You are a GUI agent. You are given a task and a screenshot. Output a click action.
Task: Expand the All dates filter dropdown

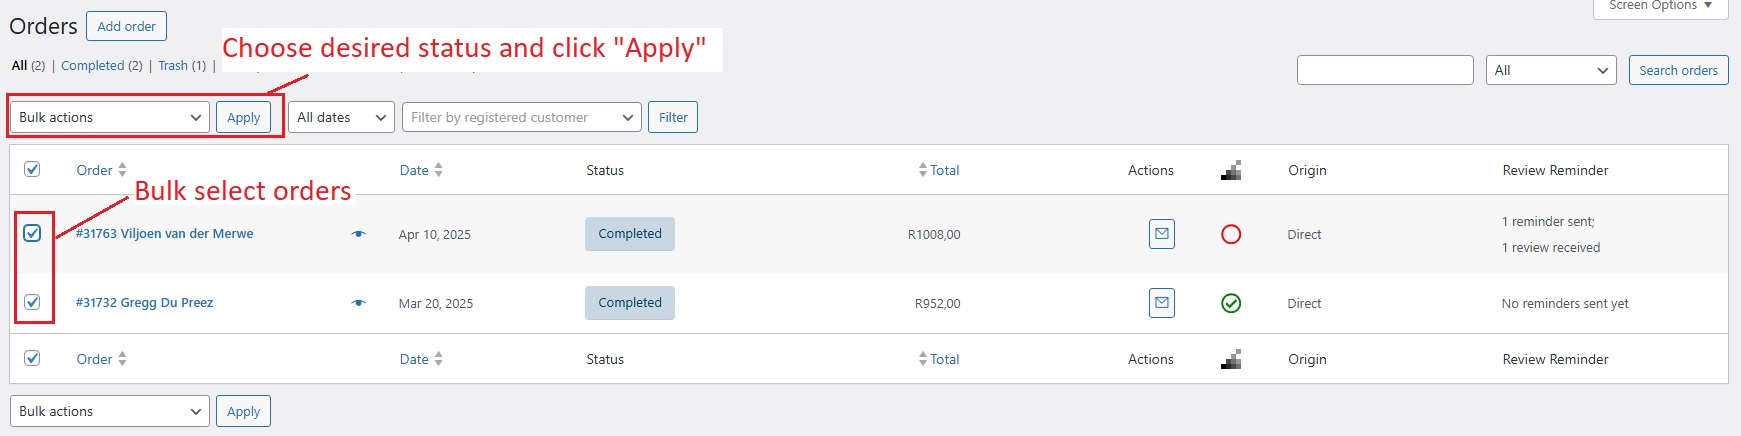[341, 117]
